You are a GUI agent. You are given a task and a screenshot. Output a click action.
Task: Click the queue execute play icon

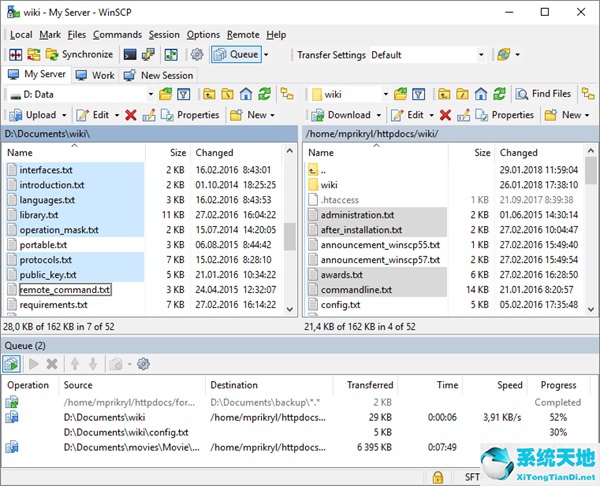point(34,364)
